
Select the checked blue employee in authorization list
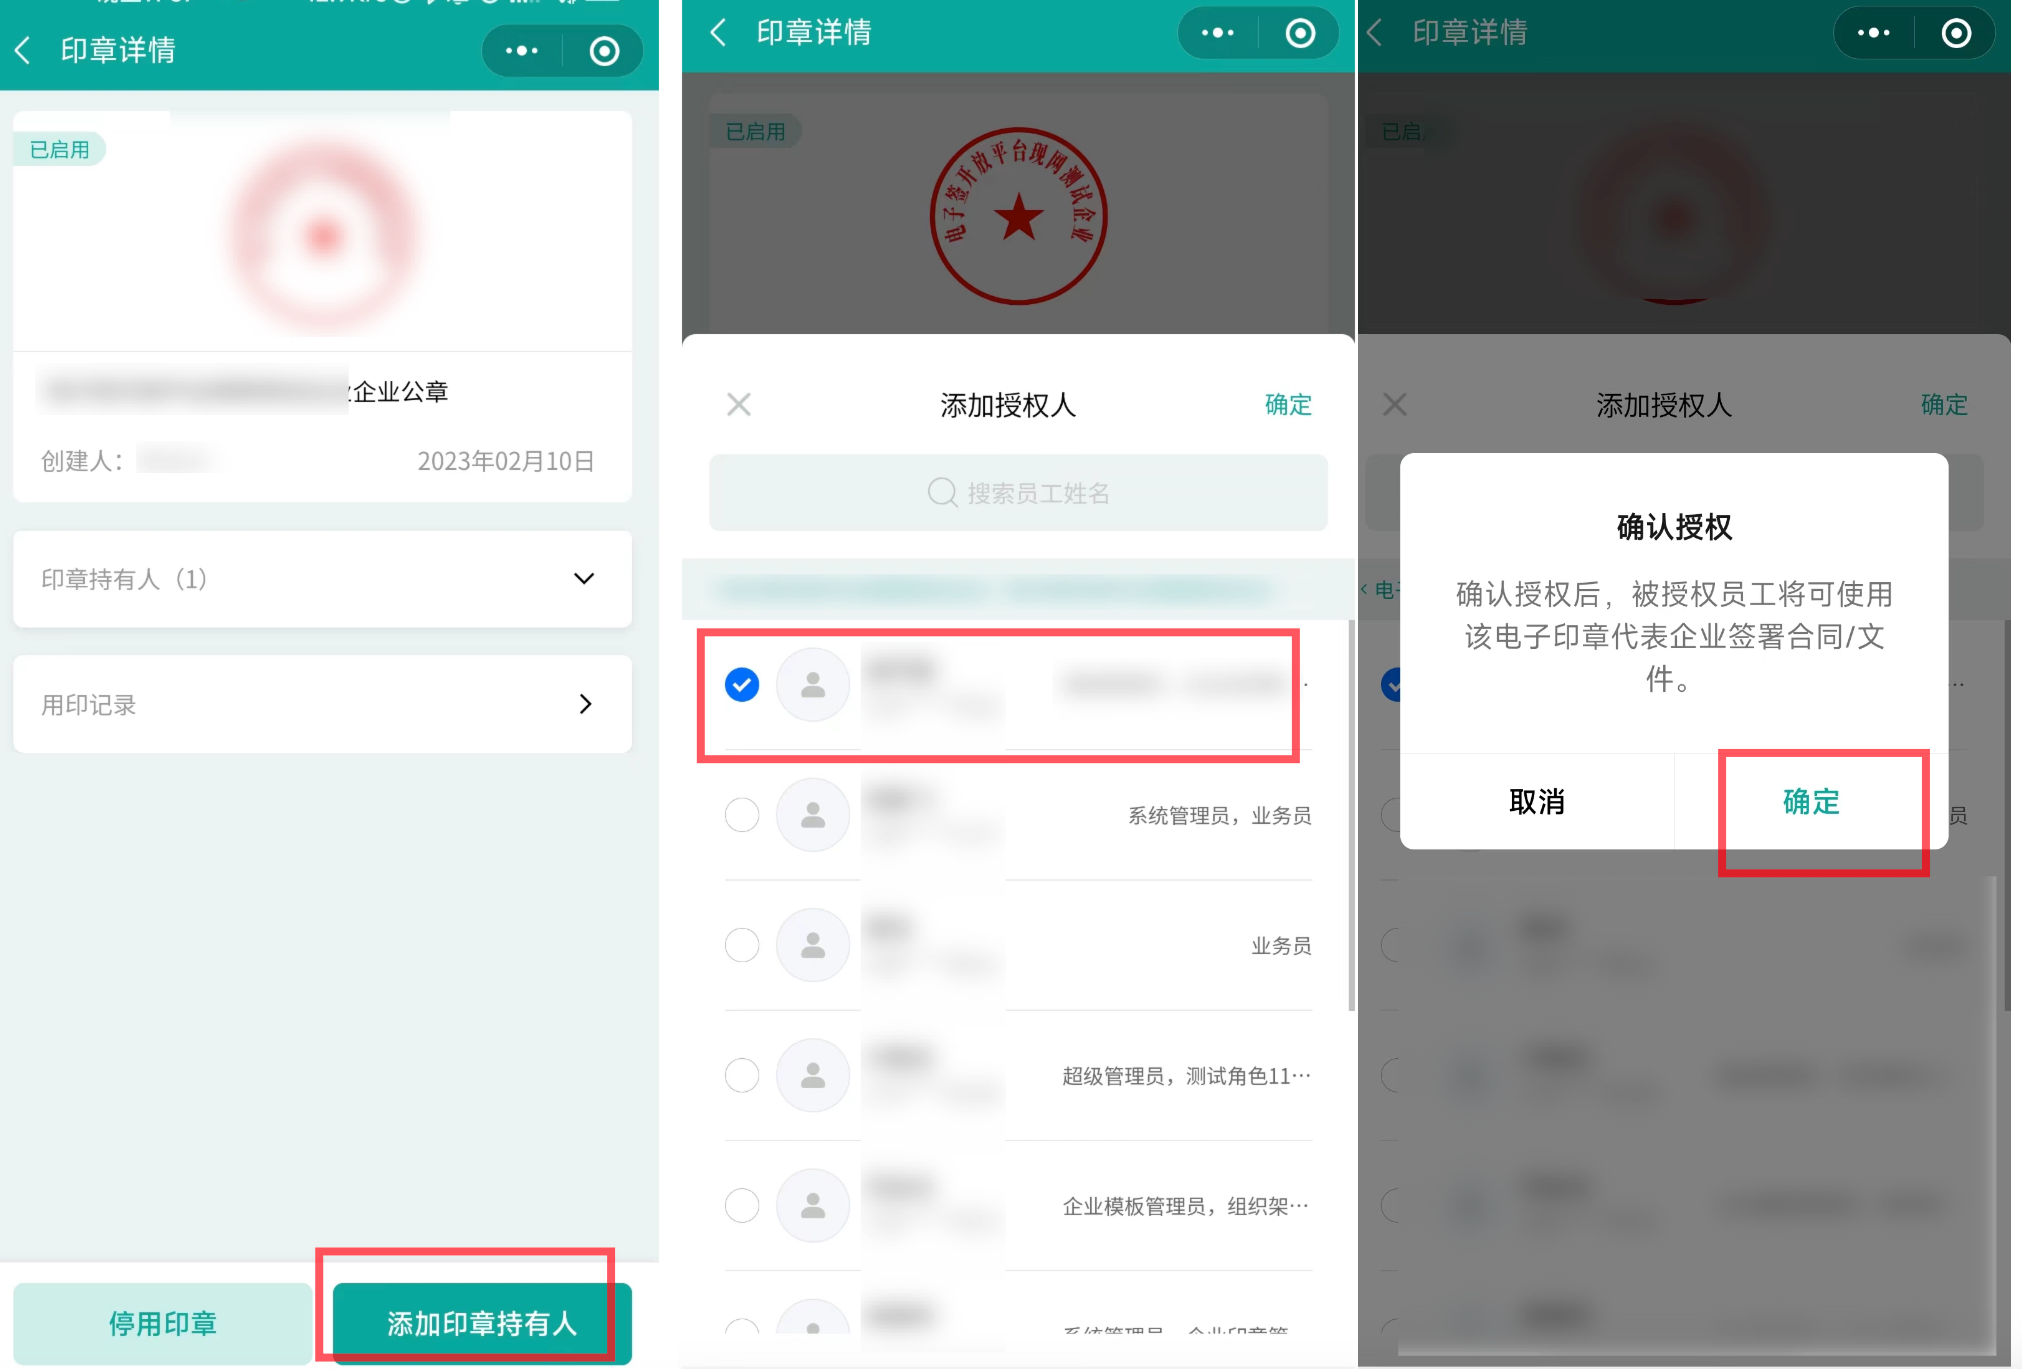click(x=741, y=684)
